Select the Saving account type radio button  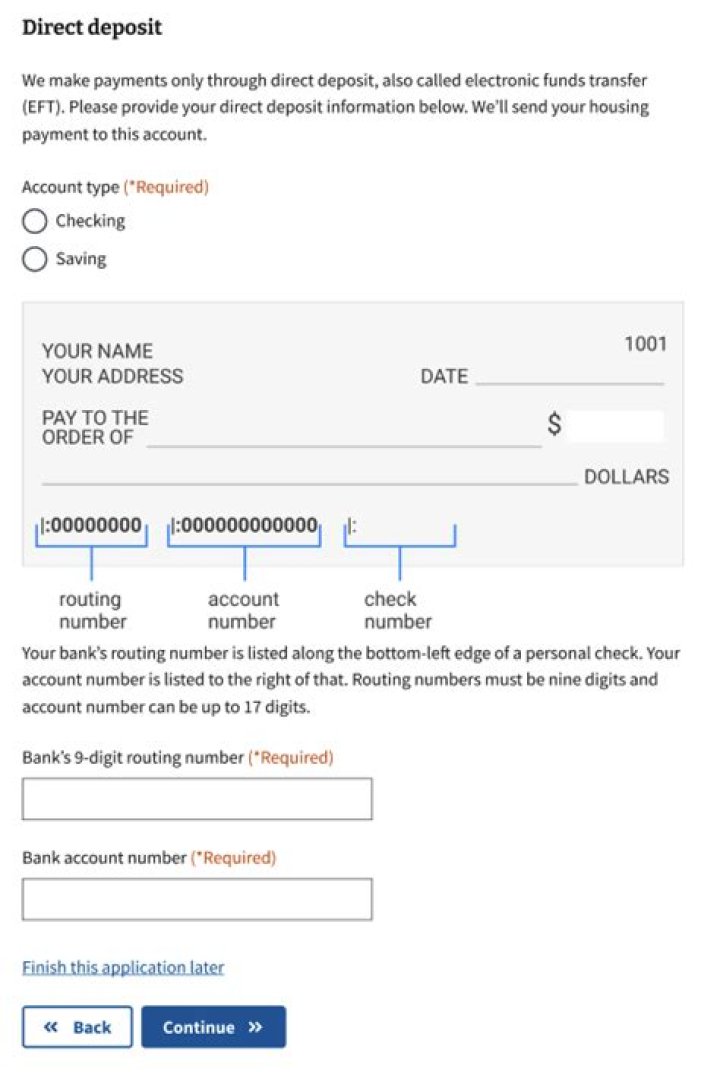35,258
